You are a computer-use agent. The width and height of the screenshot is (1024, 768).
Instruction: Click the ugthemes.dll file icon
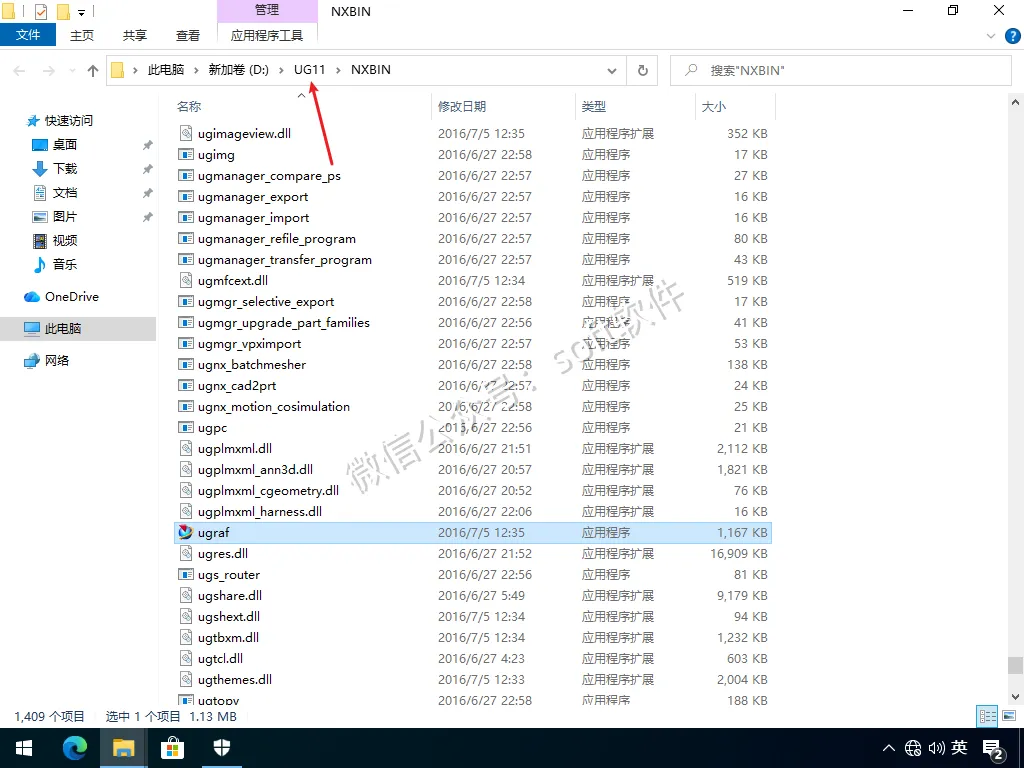pos(186,679)
